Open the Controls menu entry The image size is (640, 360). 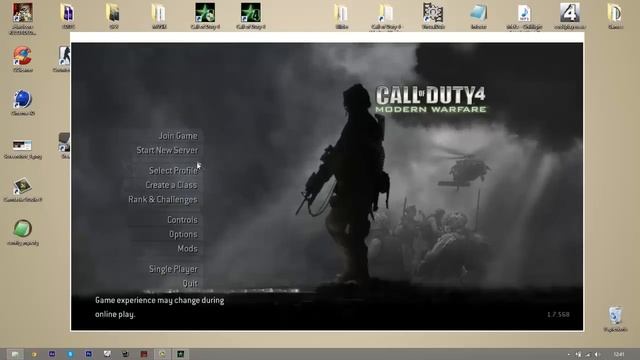pos(182,220)
